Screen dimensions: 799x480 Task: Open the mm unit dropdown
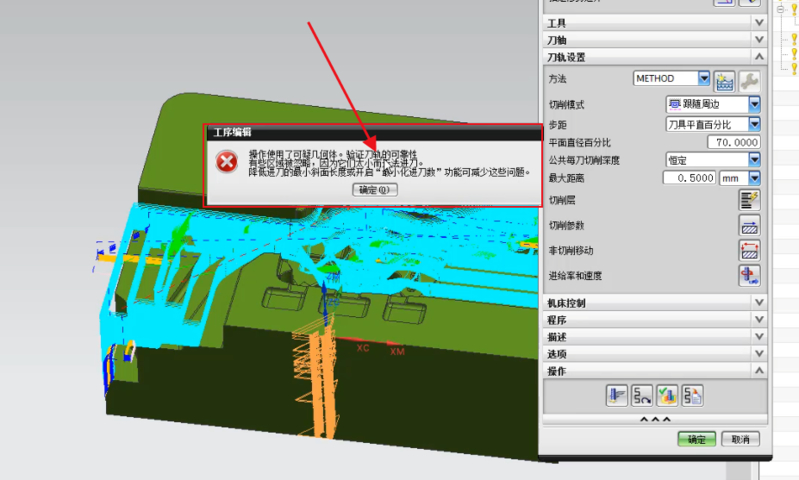click(x=754, y=178)
